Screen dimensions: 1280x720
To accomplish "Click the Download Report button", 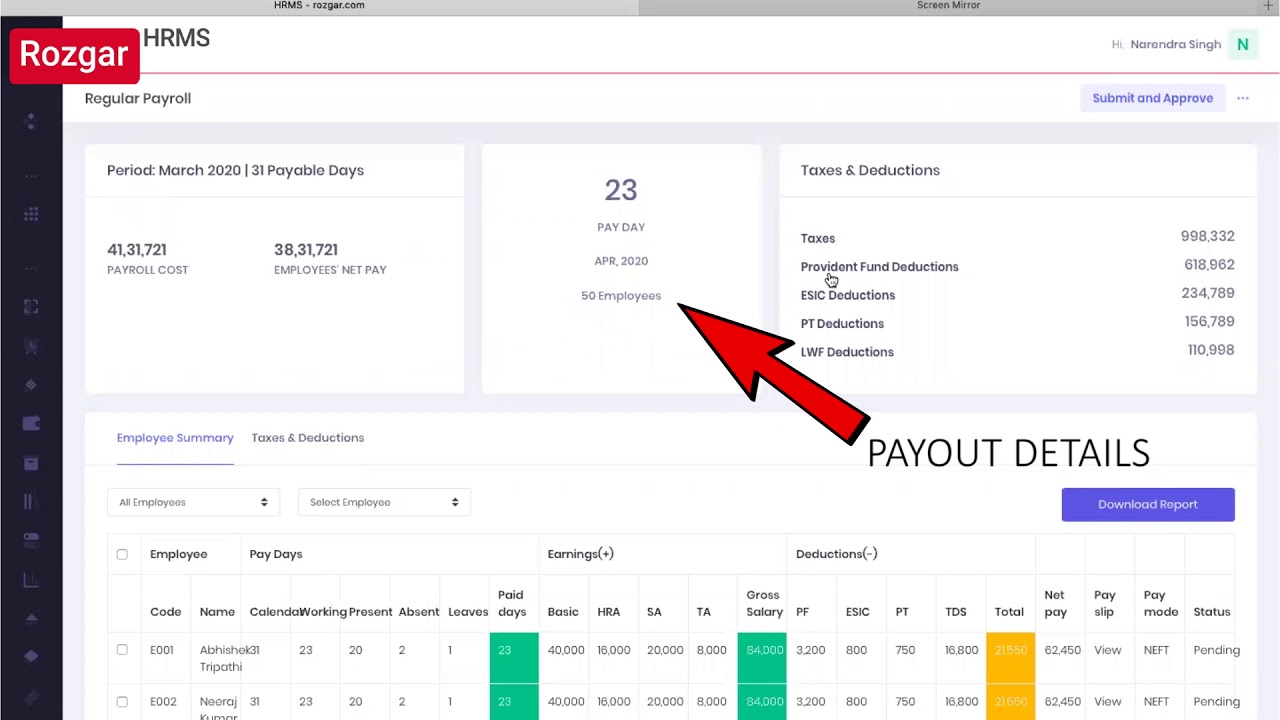I will 1148,504.
